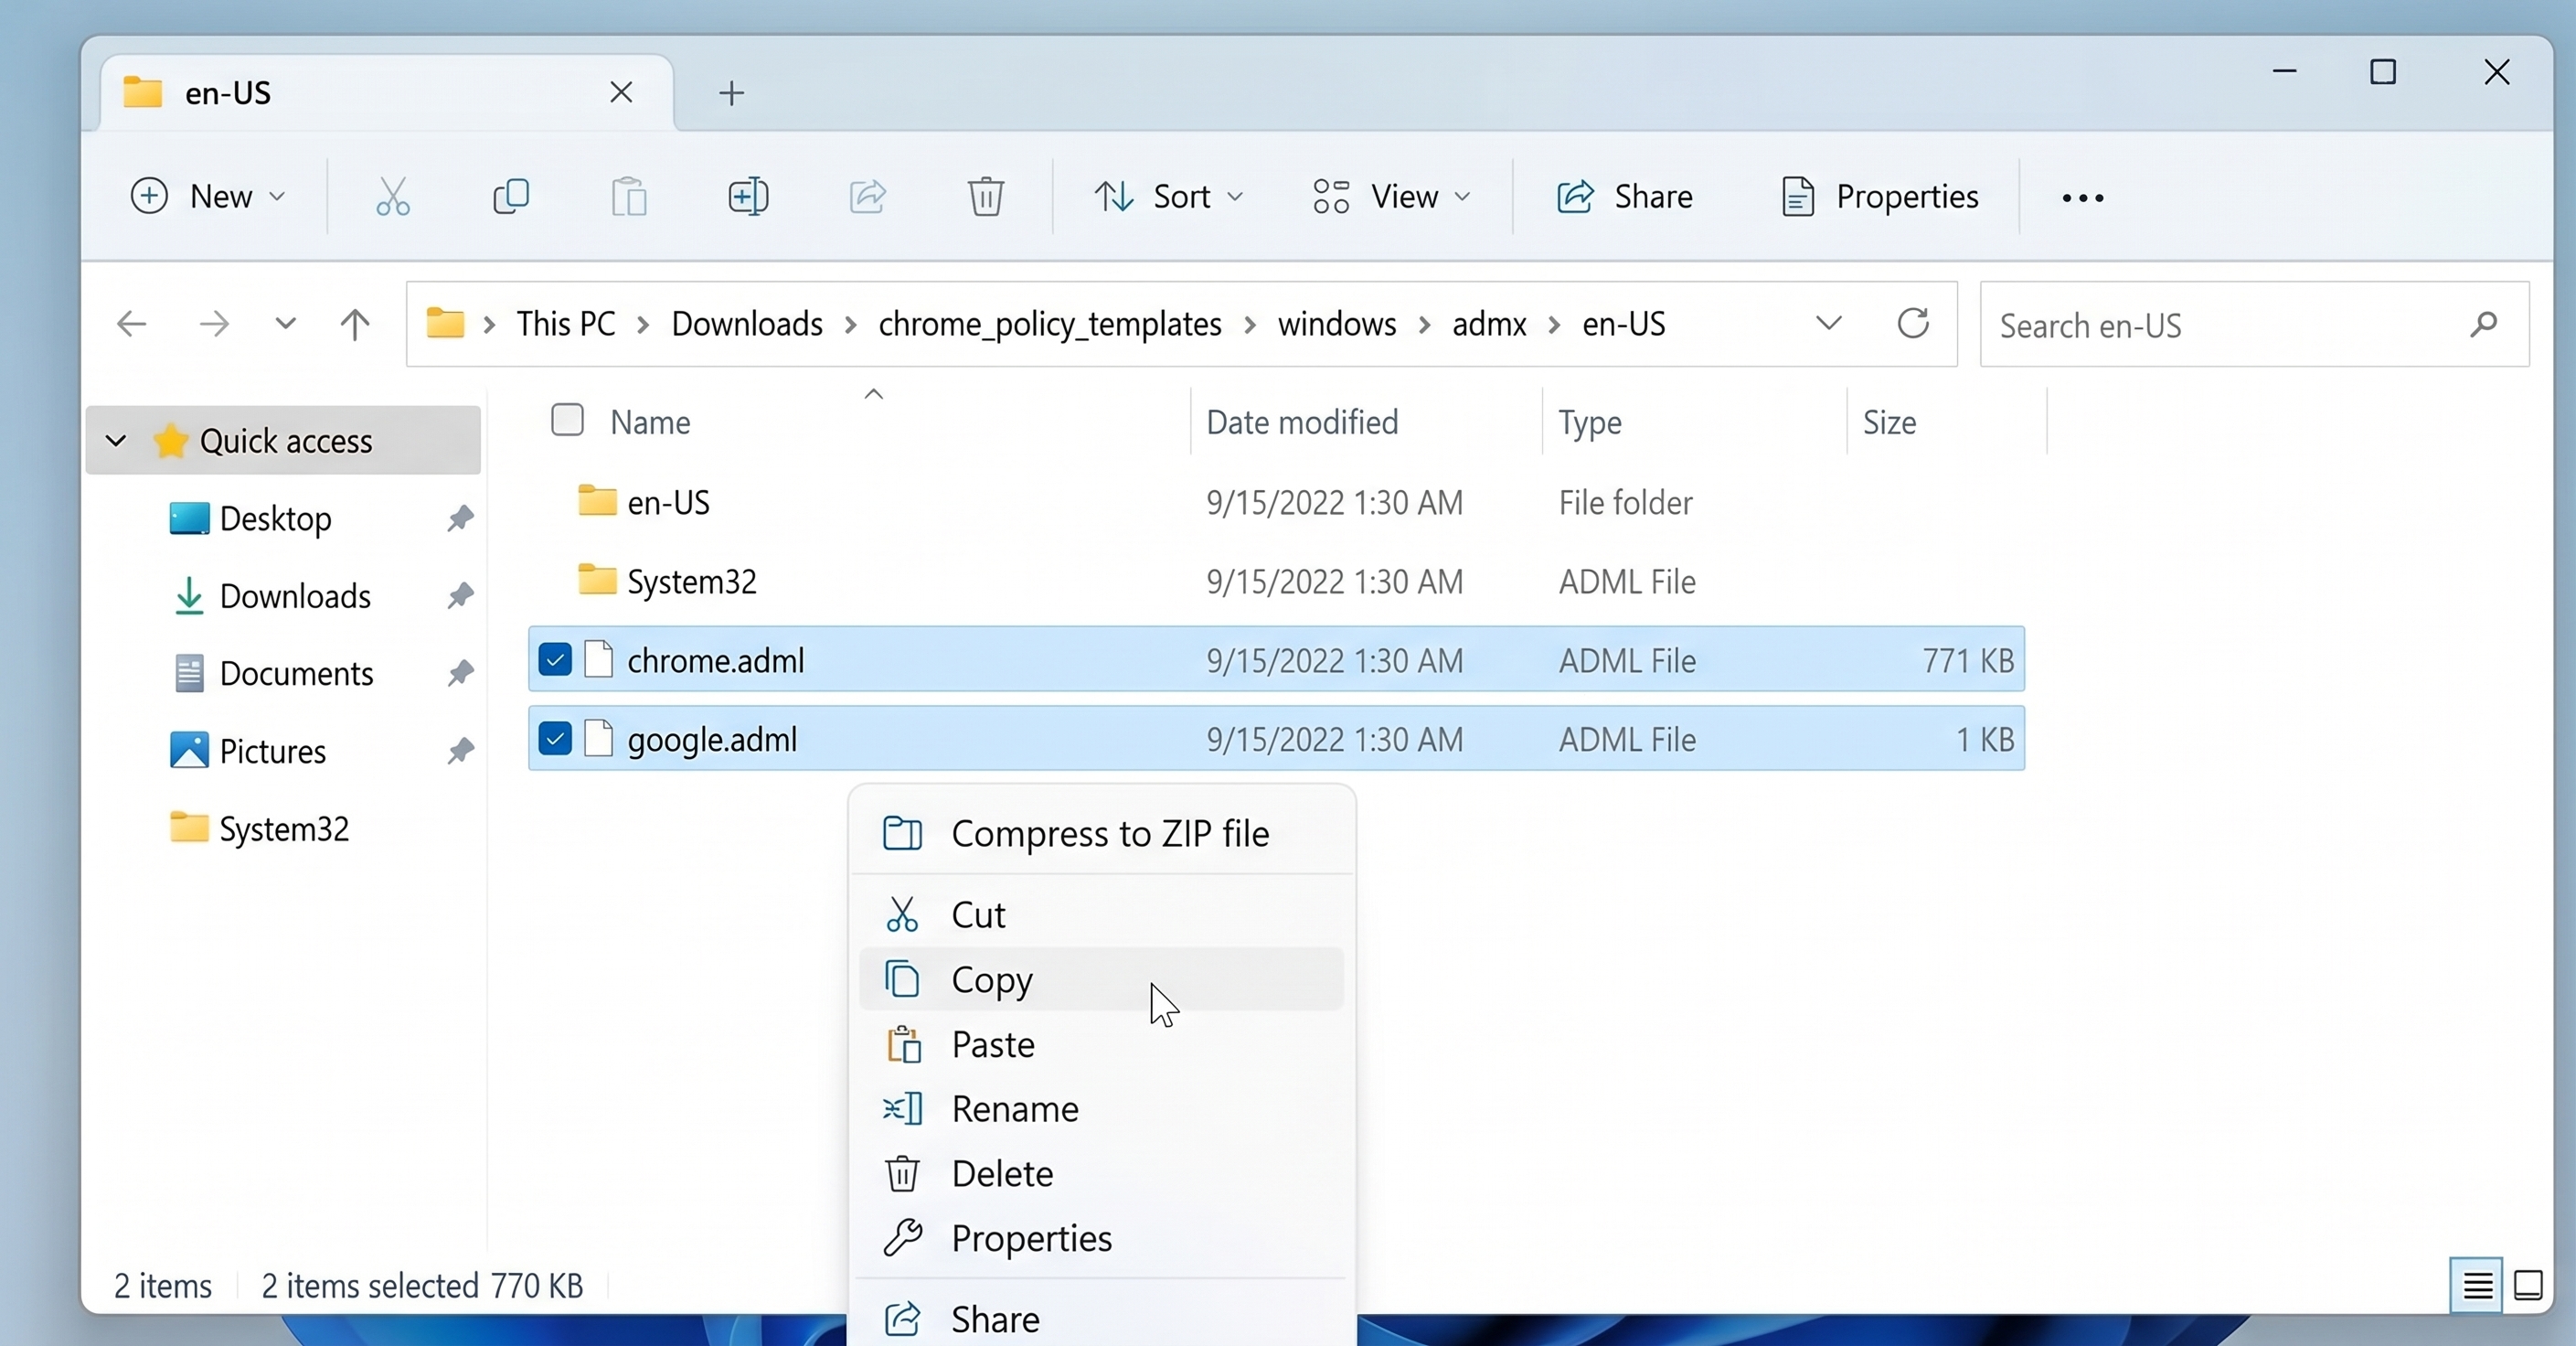Click the search magnifier icon
This screenshot has height=1346, width=2576.
point(2484,324)
